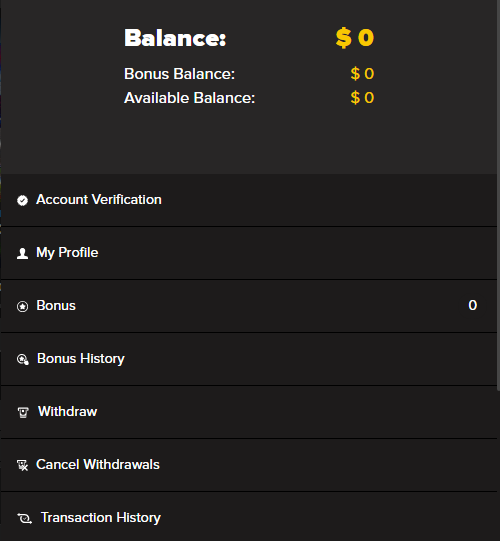Click the Cancel Withdrawals icon
Screen dimensions: 500x541
(x=23, y=465)
